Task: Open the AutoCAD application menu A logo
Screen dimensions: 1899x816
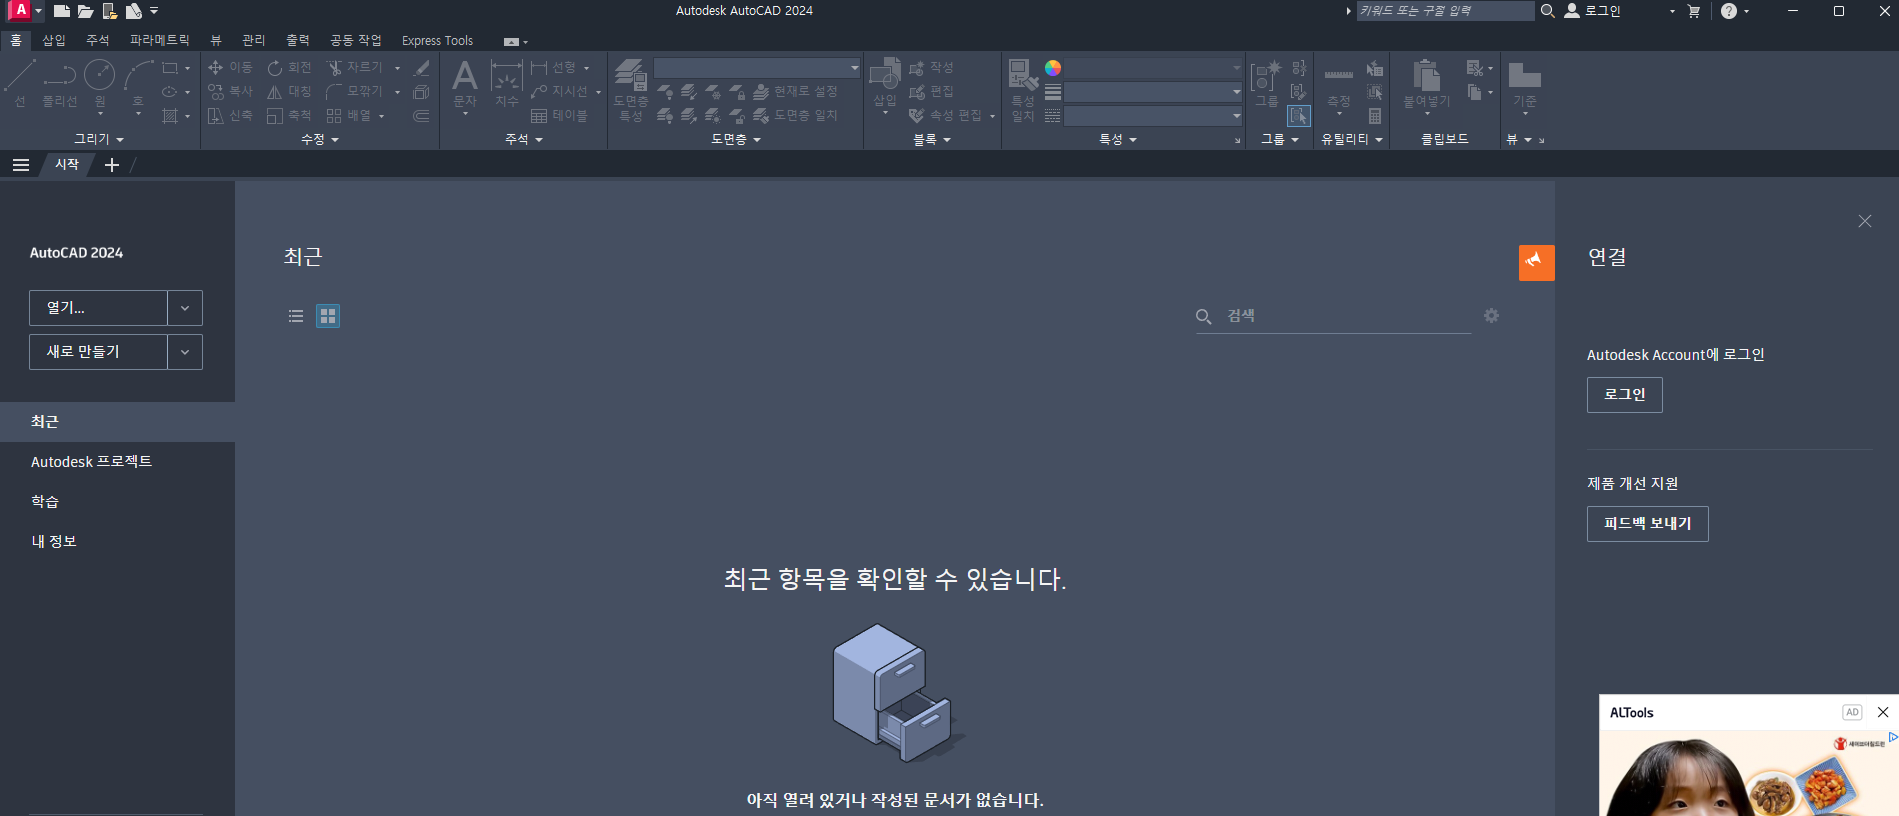Action: point(20,10)
